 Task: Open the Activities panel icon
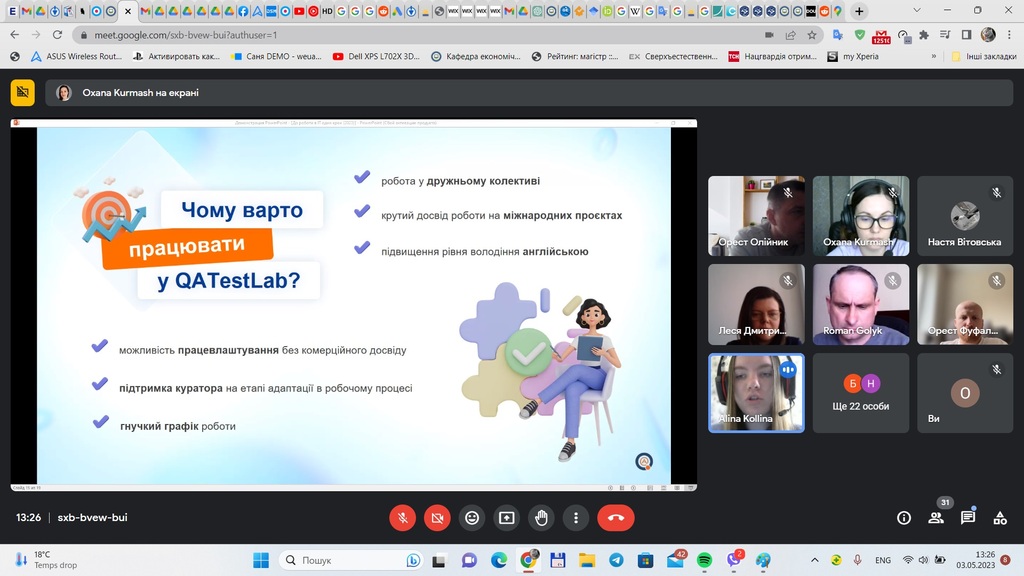1000,518
